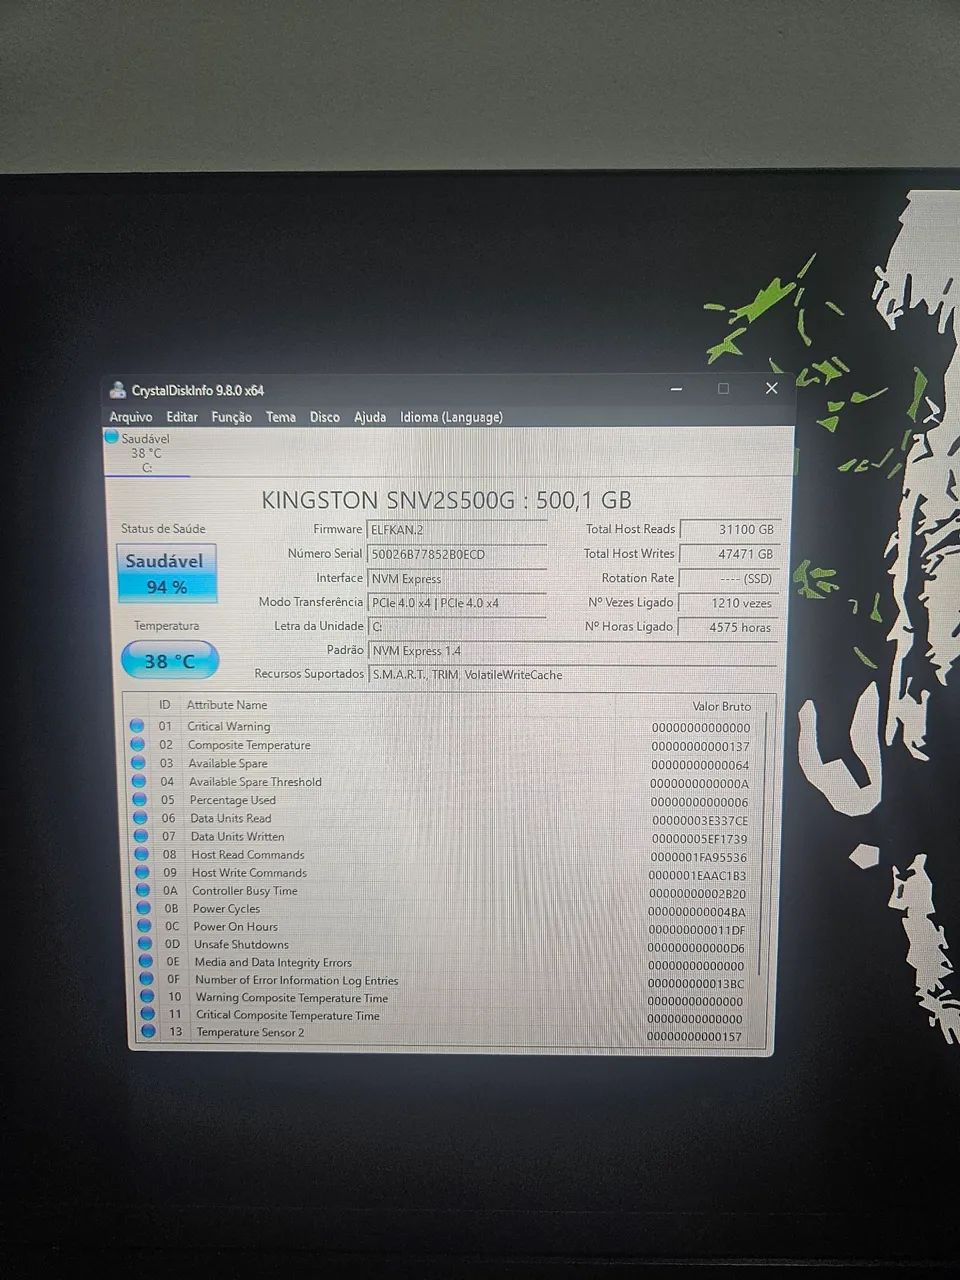Click status icon of Composite Temperature row

[x=138, y=744]
